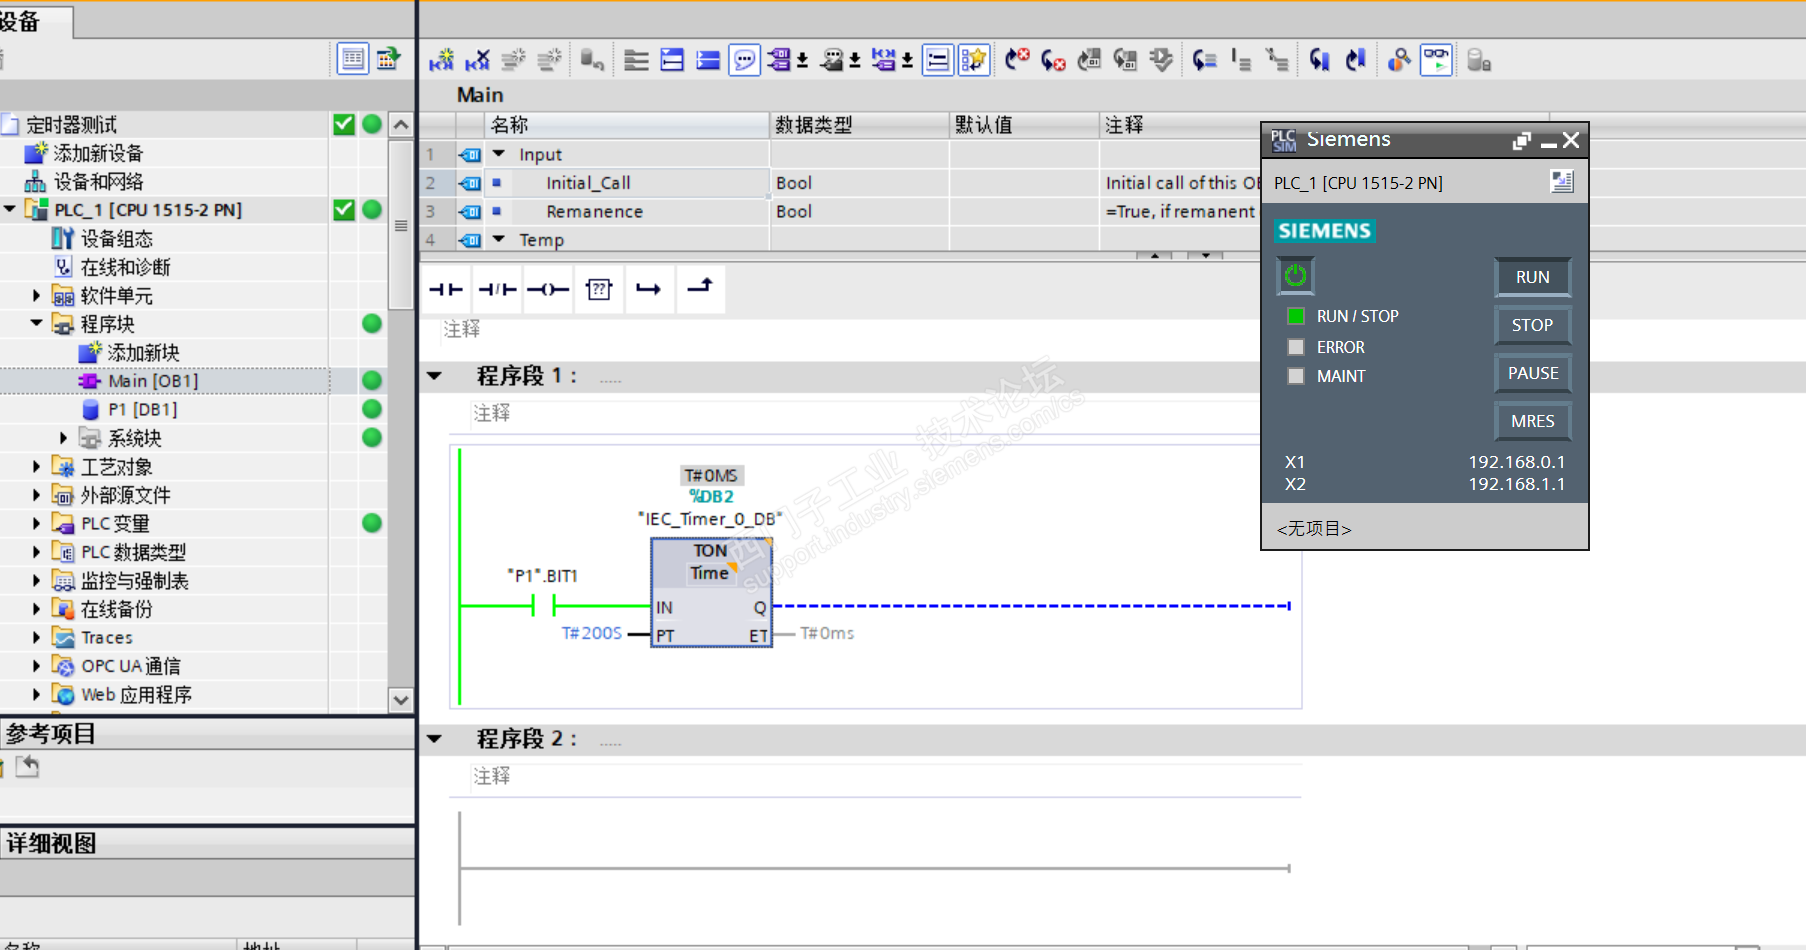
Task: Click the 名称 column header
Action: point(627,125)
